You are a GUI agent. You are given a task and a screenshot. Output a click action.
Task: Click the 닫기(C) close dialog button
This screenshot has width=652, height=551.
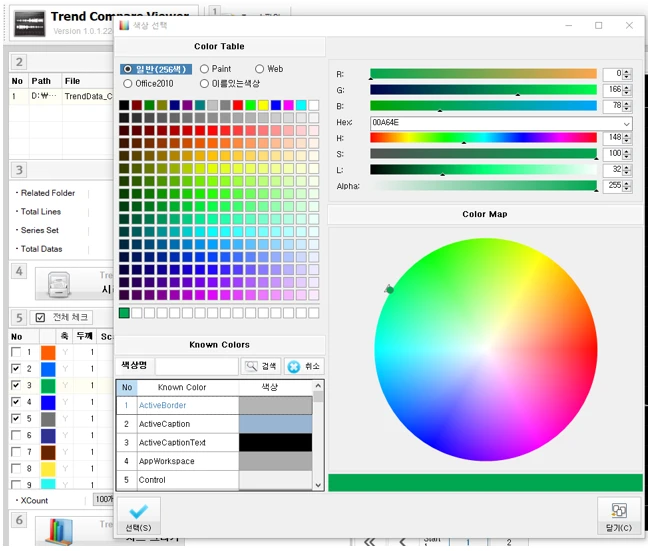pos(619,516)
